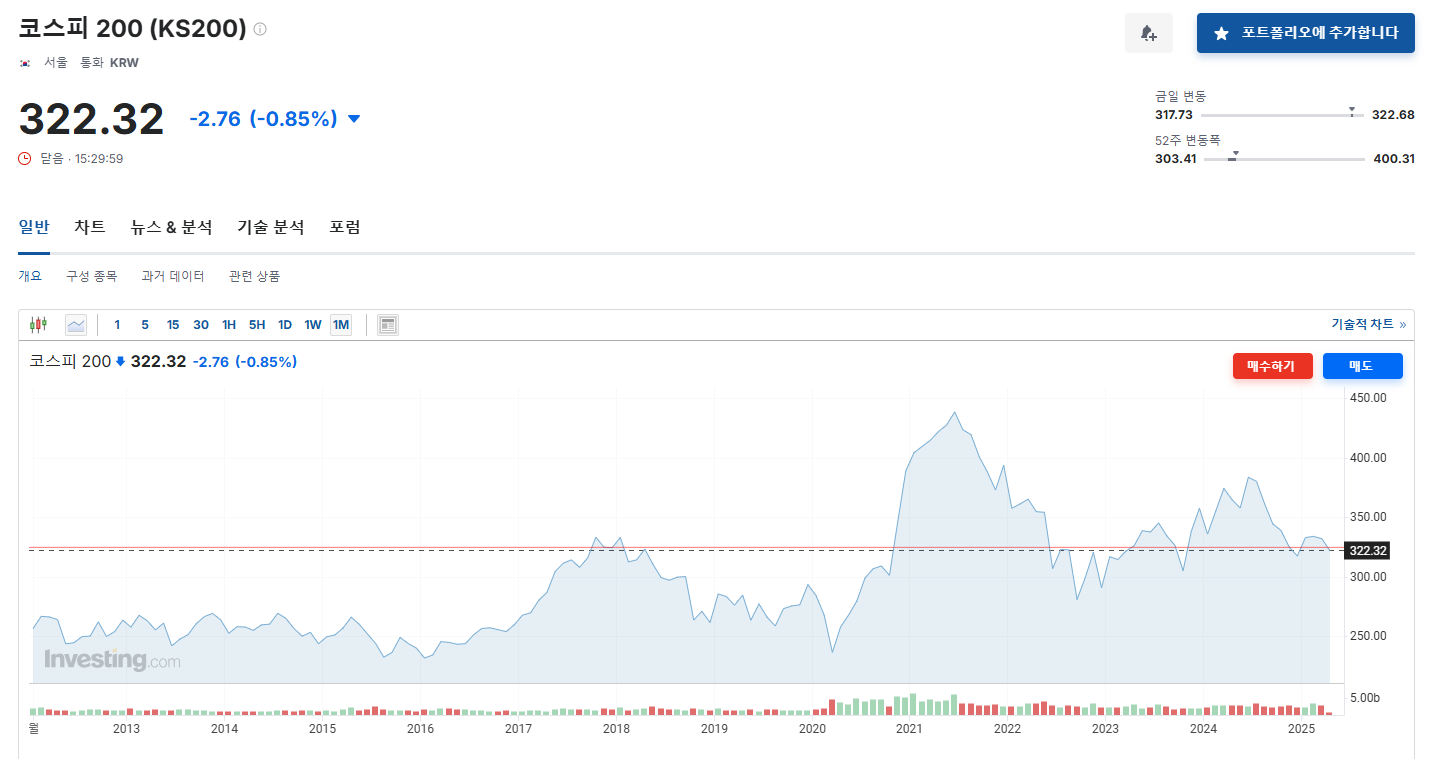
Task: Toggle the 1H interval option
Action: [x=230, y=324]
